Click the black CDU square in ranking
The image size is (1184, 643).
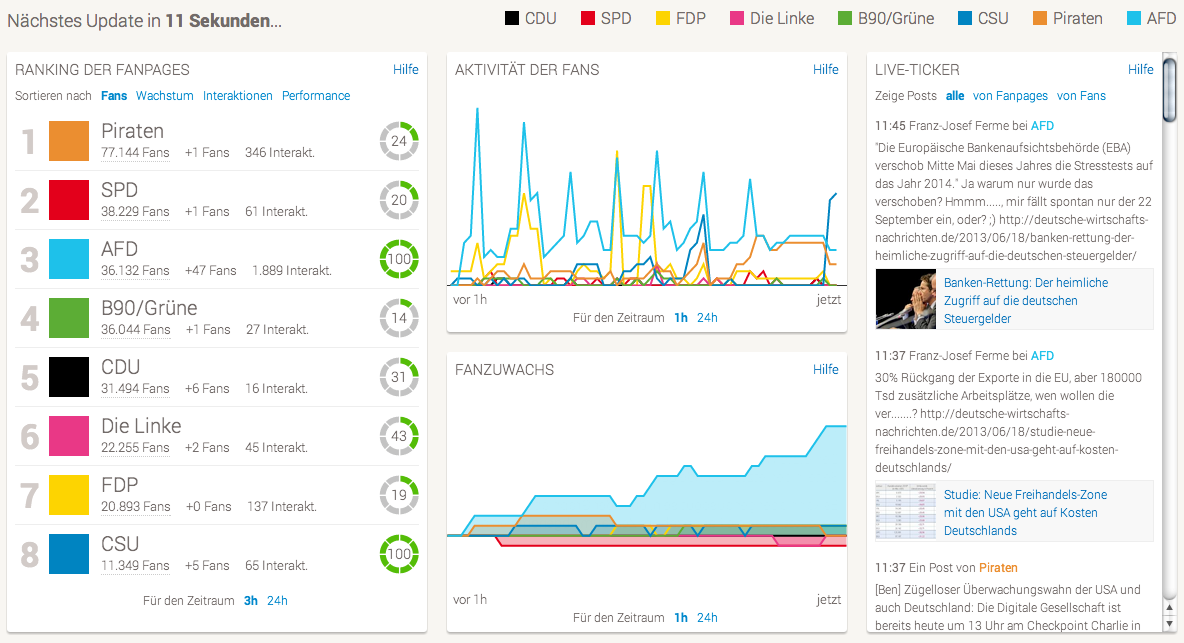click(69, 377)
